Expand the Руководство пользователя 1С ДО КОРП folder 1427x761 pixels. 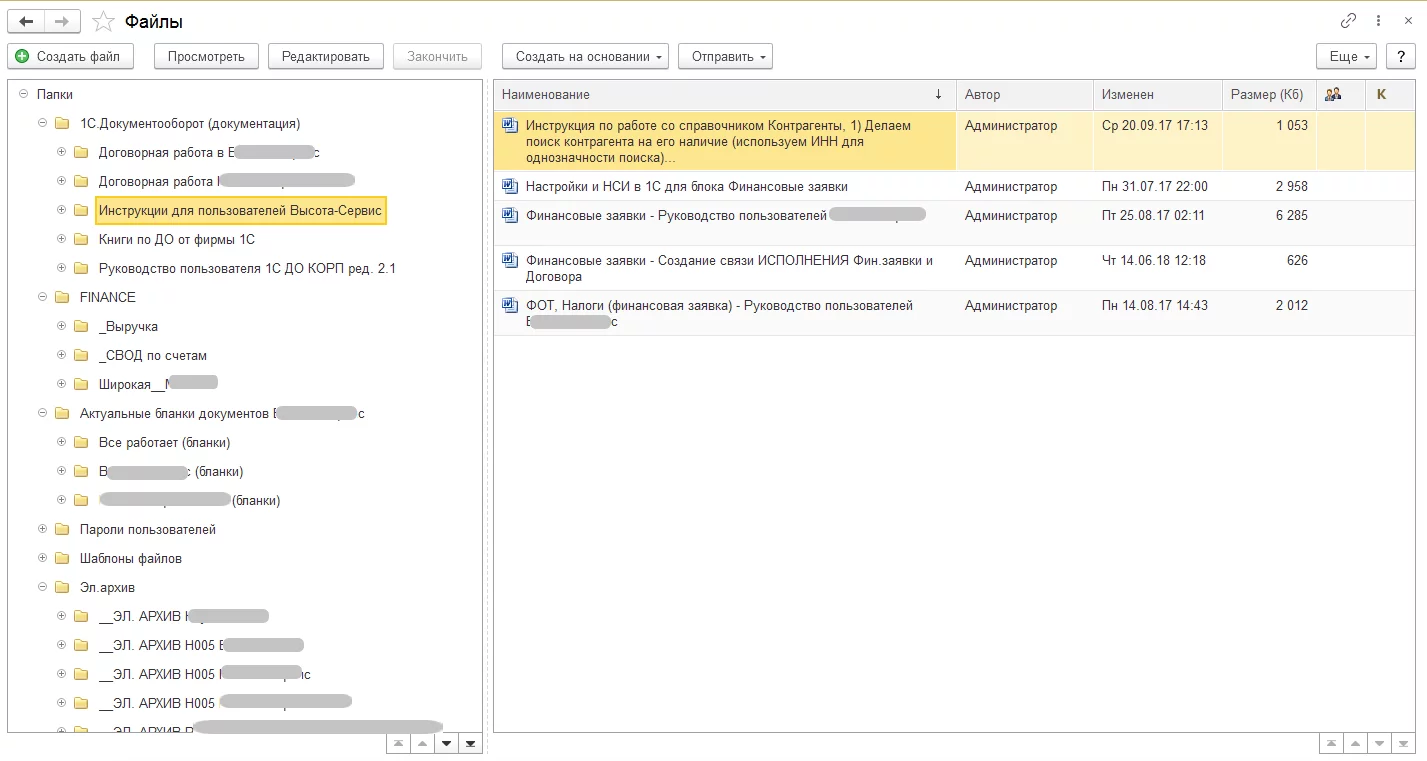[61, 268]
